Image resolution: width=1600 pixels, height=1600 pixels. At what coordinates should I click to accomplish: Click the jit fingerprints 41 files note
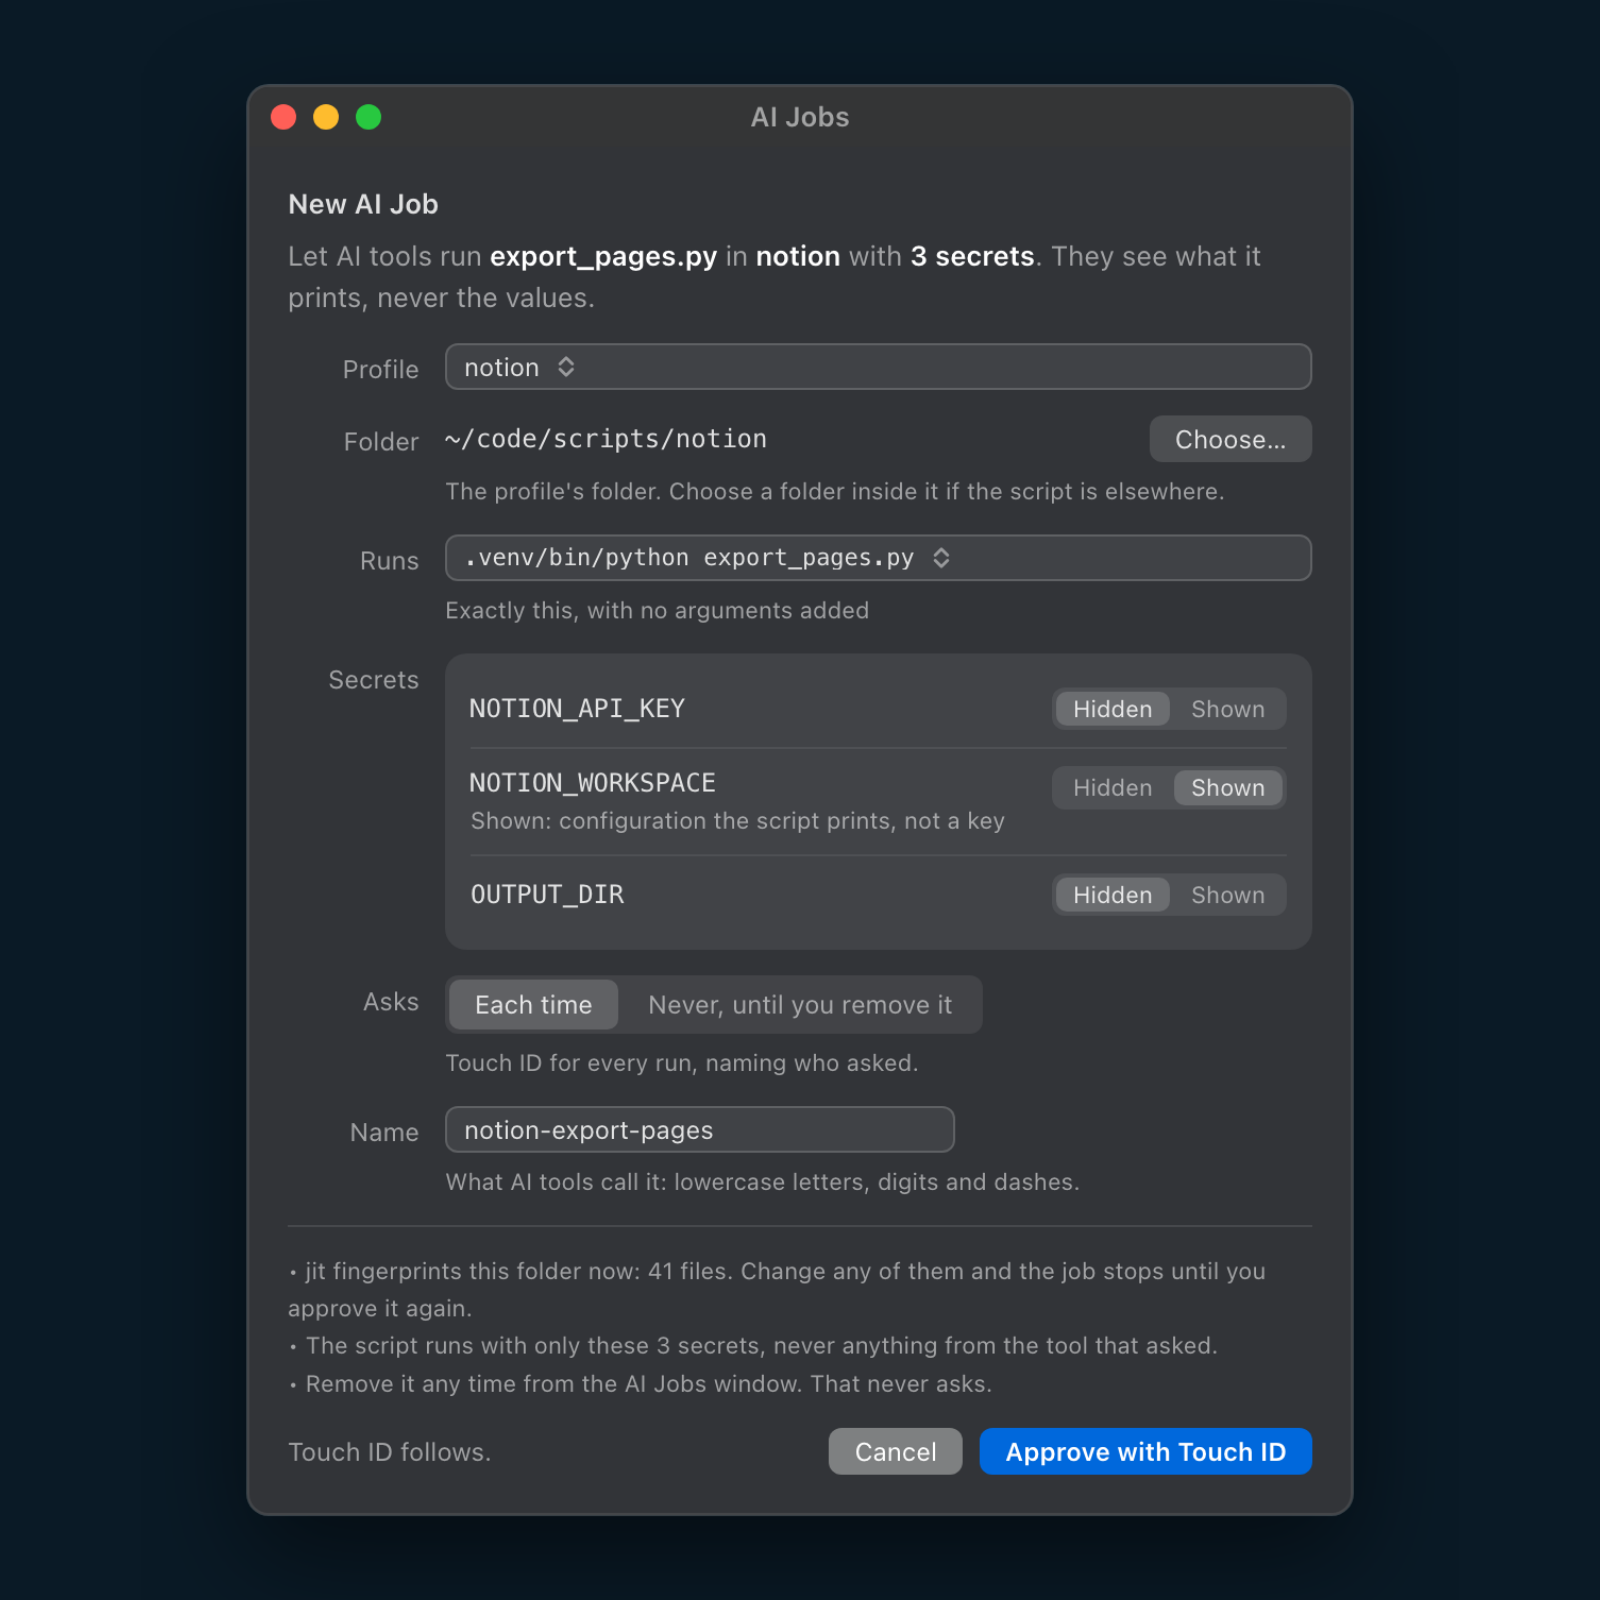(x=777, y=1290)
